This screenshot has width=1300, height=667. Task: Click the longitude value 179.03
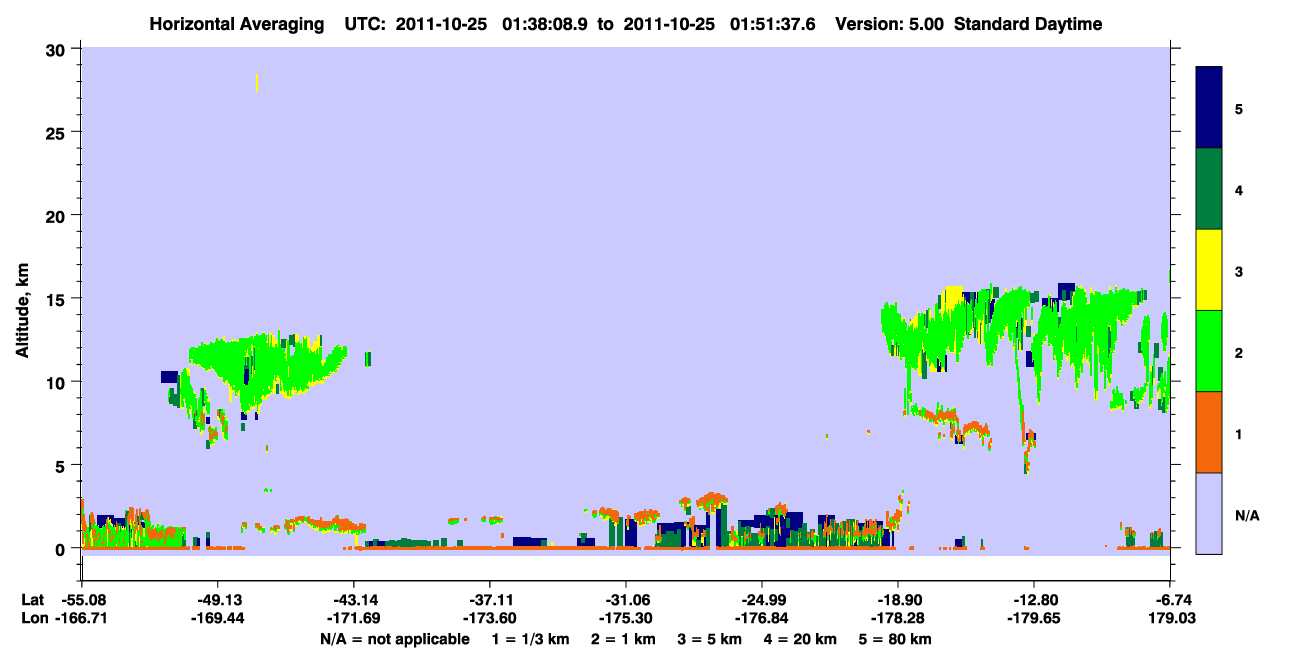pos(1170,619)
